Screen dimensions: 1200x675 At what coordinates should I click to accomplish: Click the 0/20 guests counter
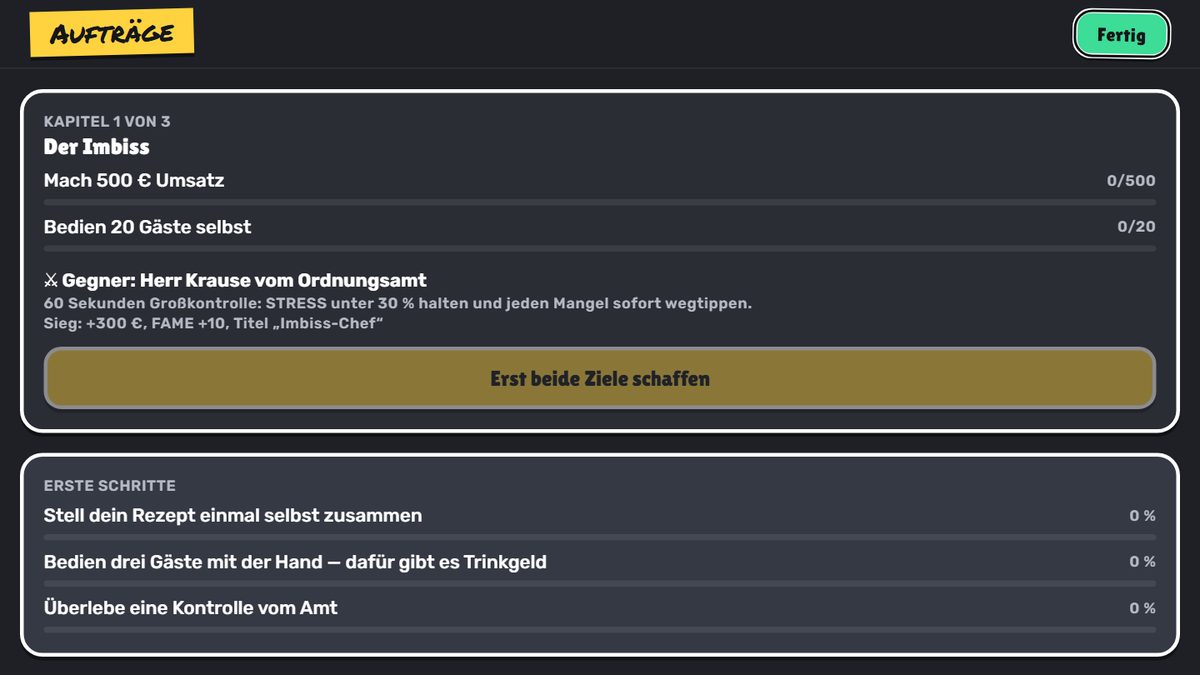tap(1136, 227)
